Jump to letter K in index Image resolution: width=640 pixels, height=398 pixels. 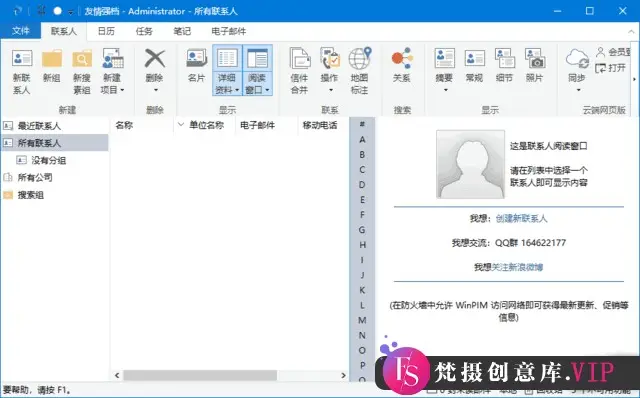click(x=362, y=290)
